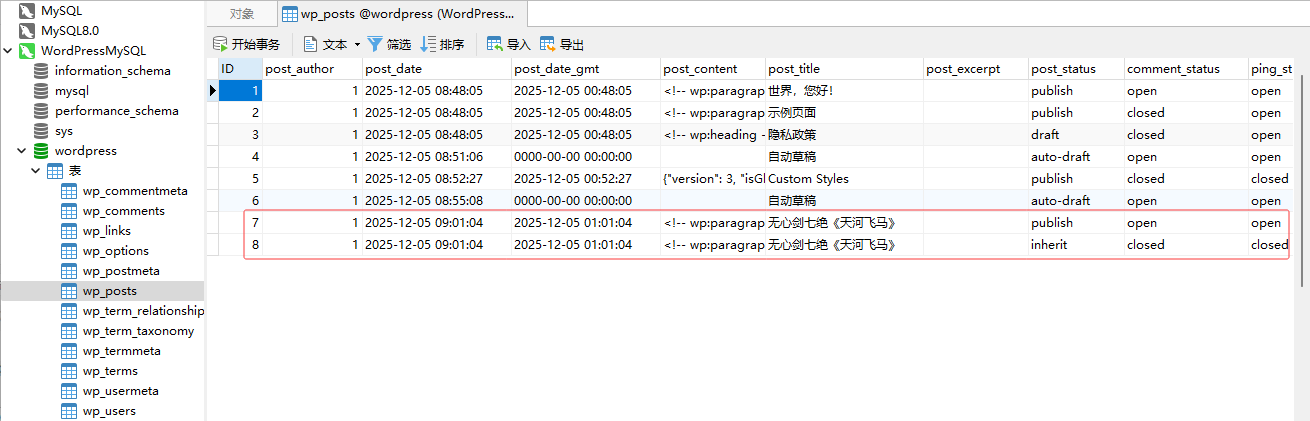Select wp_posts in the table tree
The width and height of the screenshot is (1310, 421).
(110, 290)
